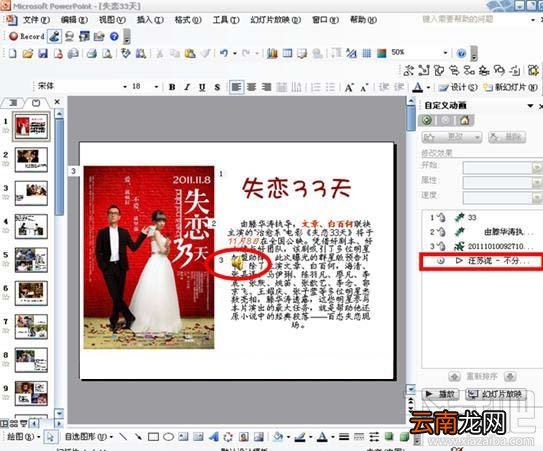
Task: Select animation item 3 '20111010092710...'
Action: pos(481,246)
